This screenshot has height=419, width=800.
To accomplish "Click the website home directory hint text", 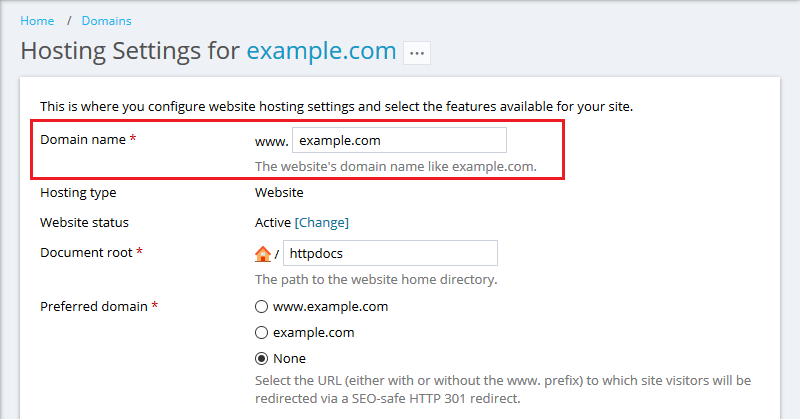I will [x=376, y=280].
